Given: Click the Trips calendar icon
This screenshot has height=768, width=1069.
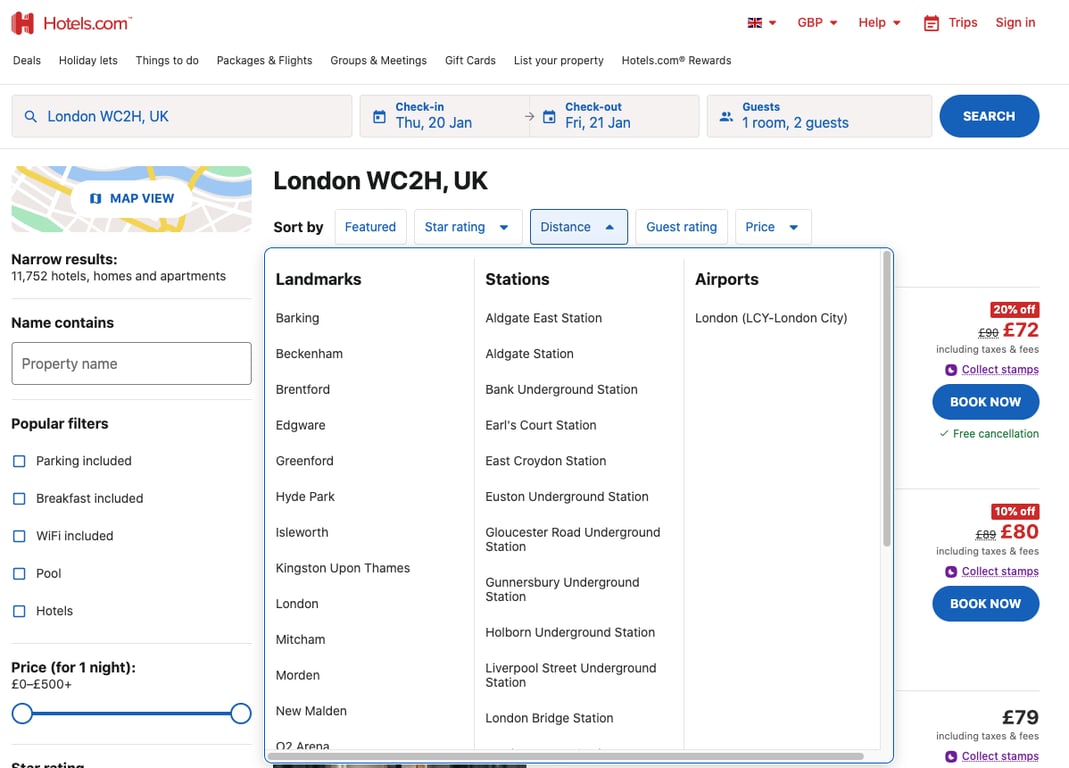Looking at the screenshot, I should tap(931, 23).
